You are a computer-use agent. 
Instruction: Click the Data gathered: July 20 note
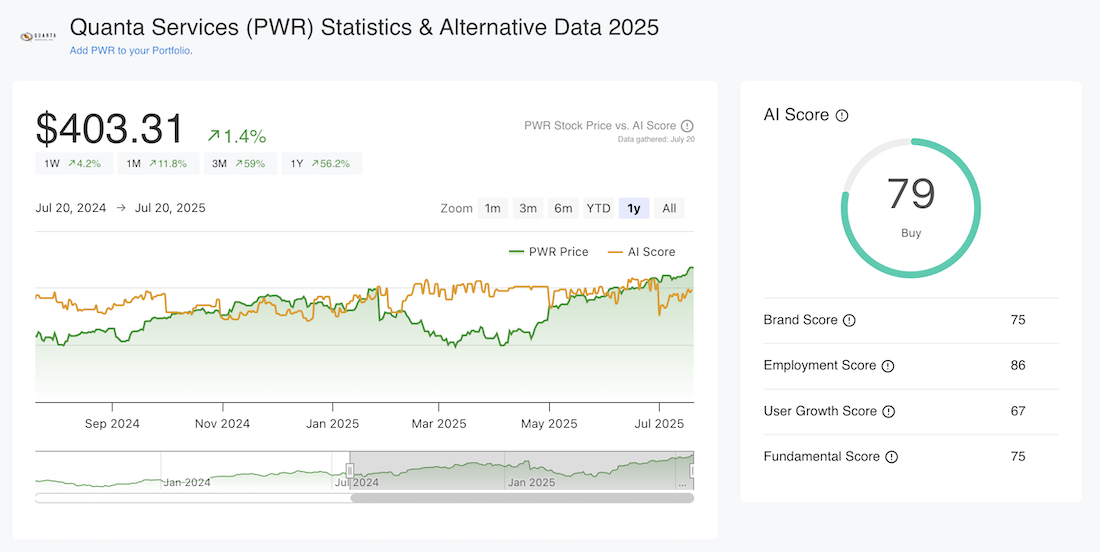[x=656, y=140]
